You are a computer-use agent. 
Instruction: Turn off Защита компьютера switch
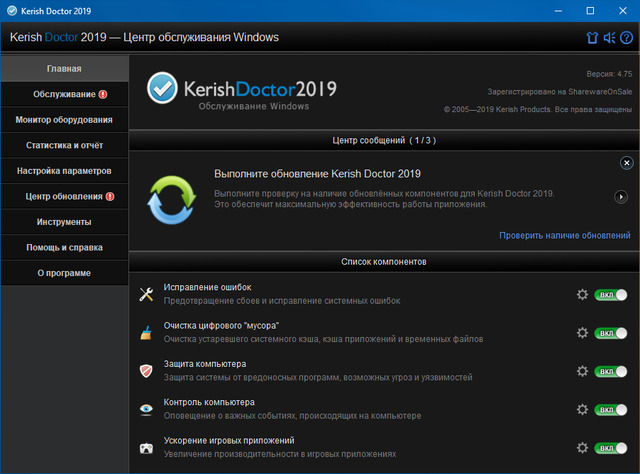[x=610, y=370]
